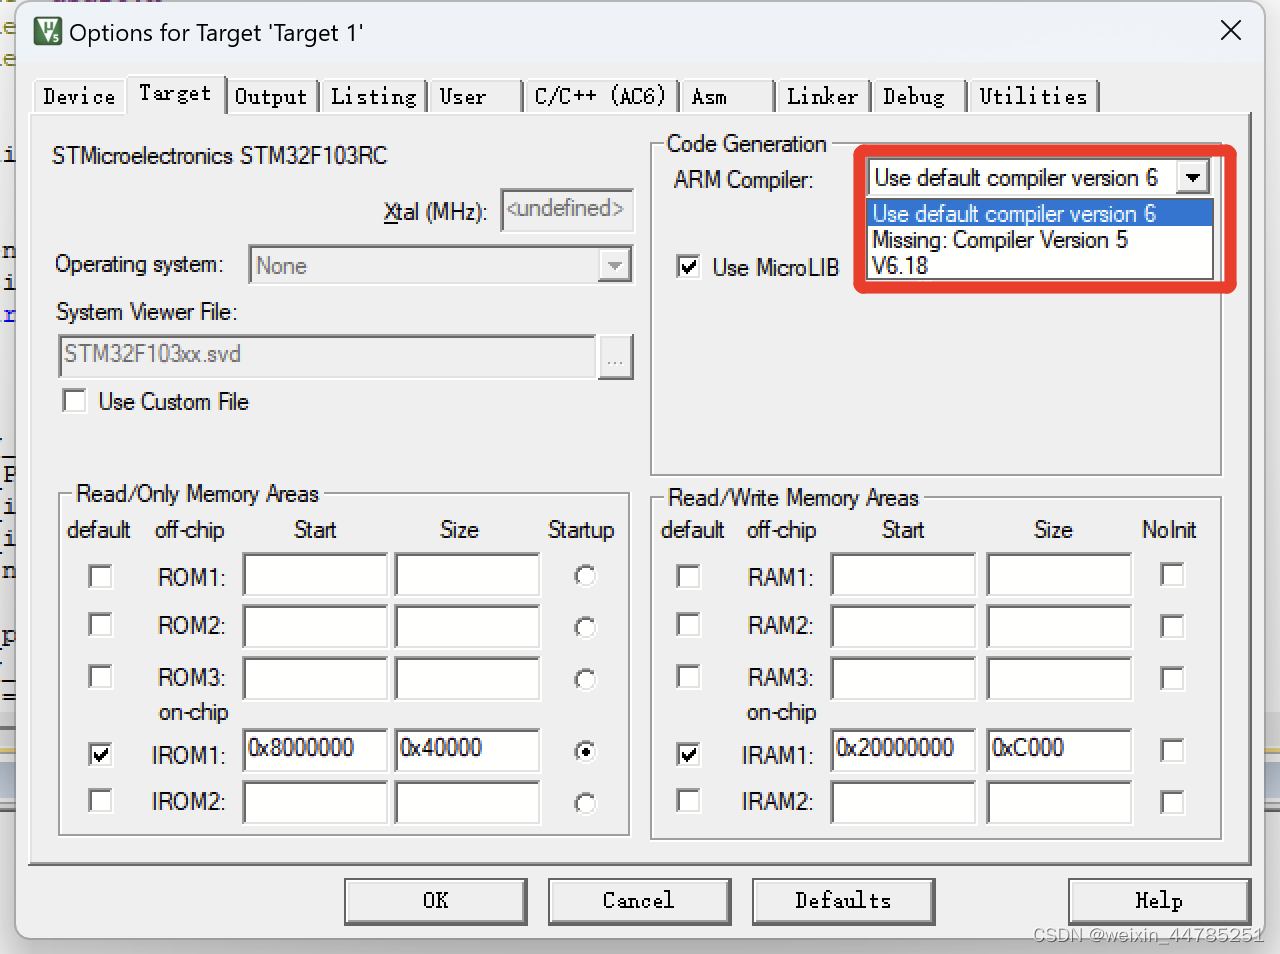This screenshot has height=954, width=1280.
Task: Edit IROM1 Start value 0x8000000
Action: (315, 750)
